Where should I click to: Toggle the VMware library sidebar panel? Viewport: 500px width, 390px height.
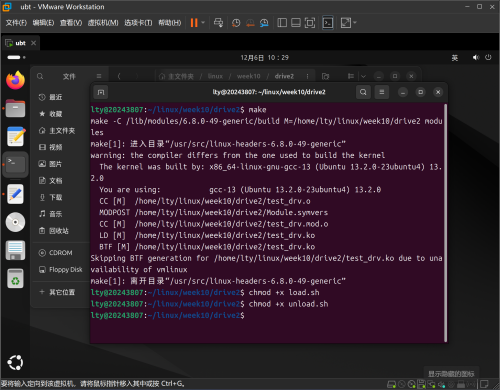tap(282, 23)
